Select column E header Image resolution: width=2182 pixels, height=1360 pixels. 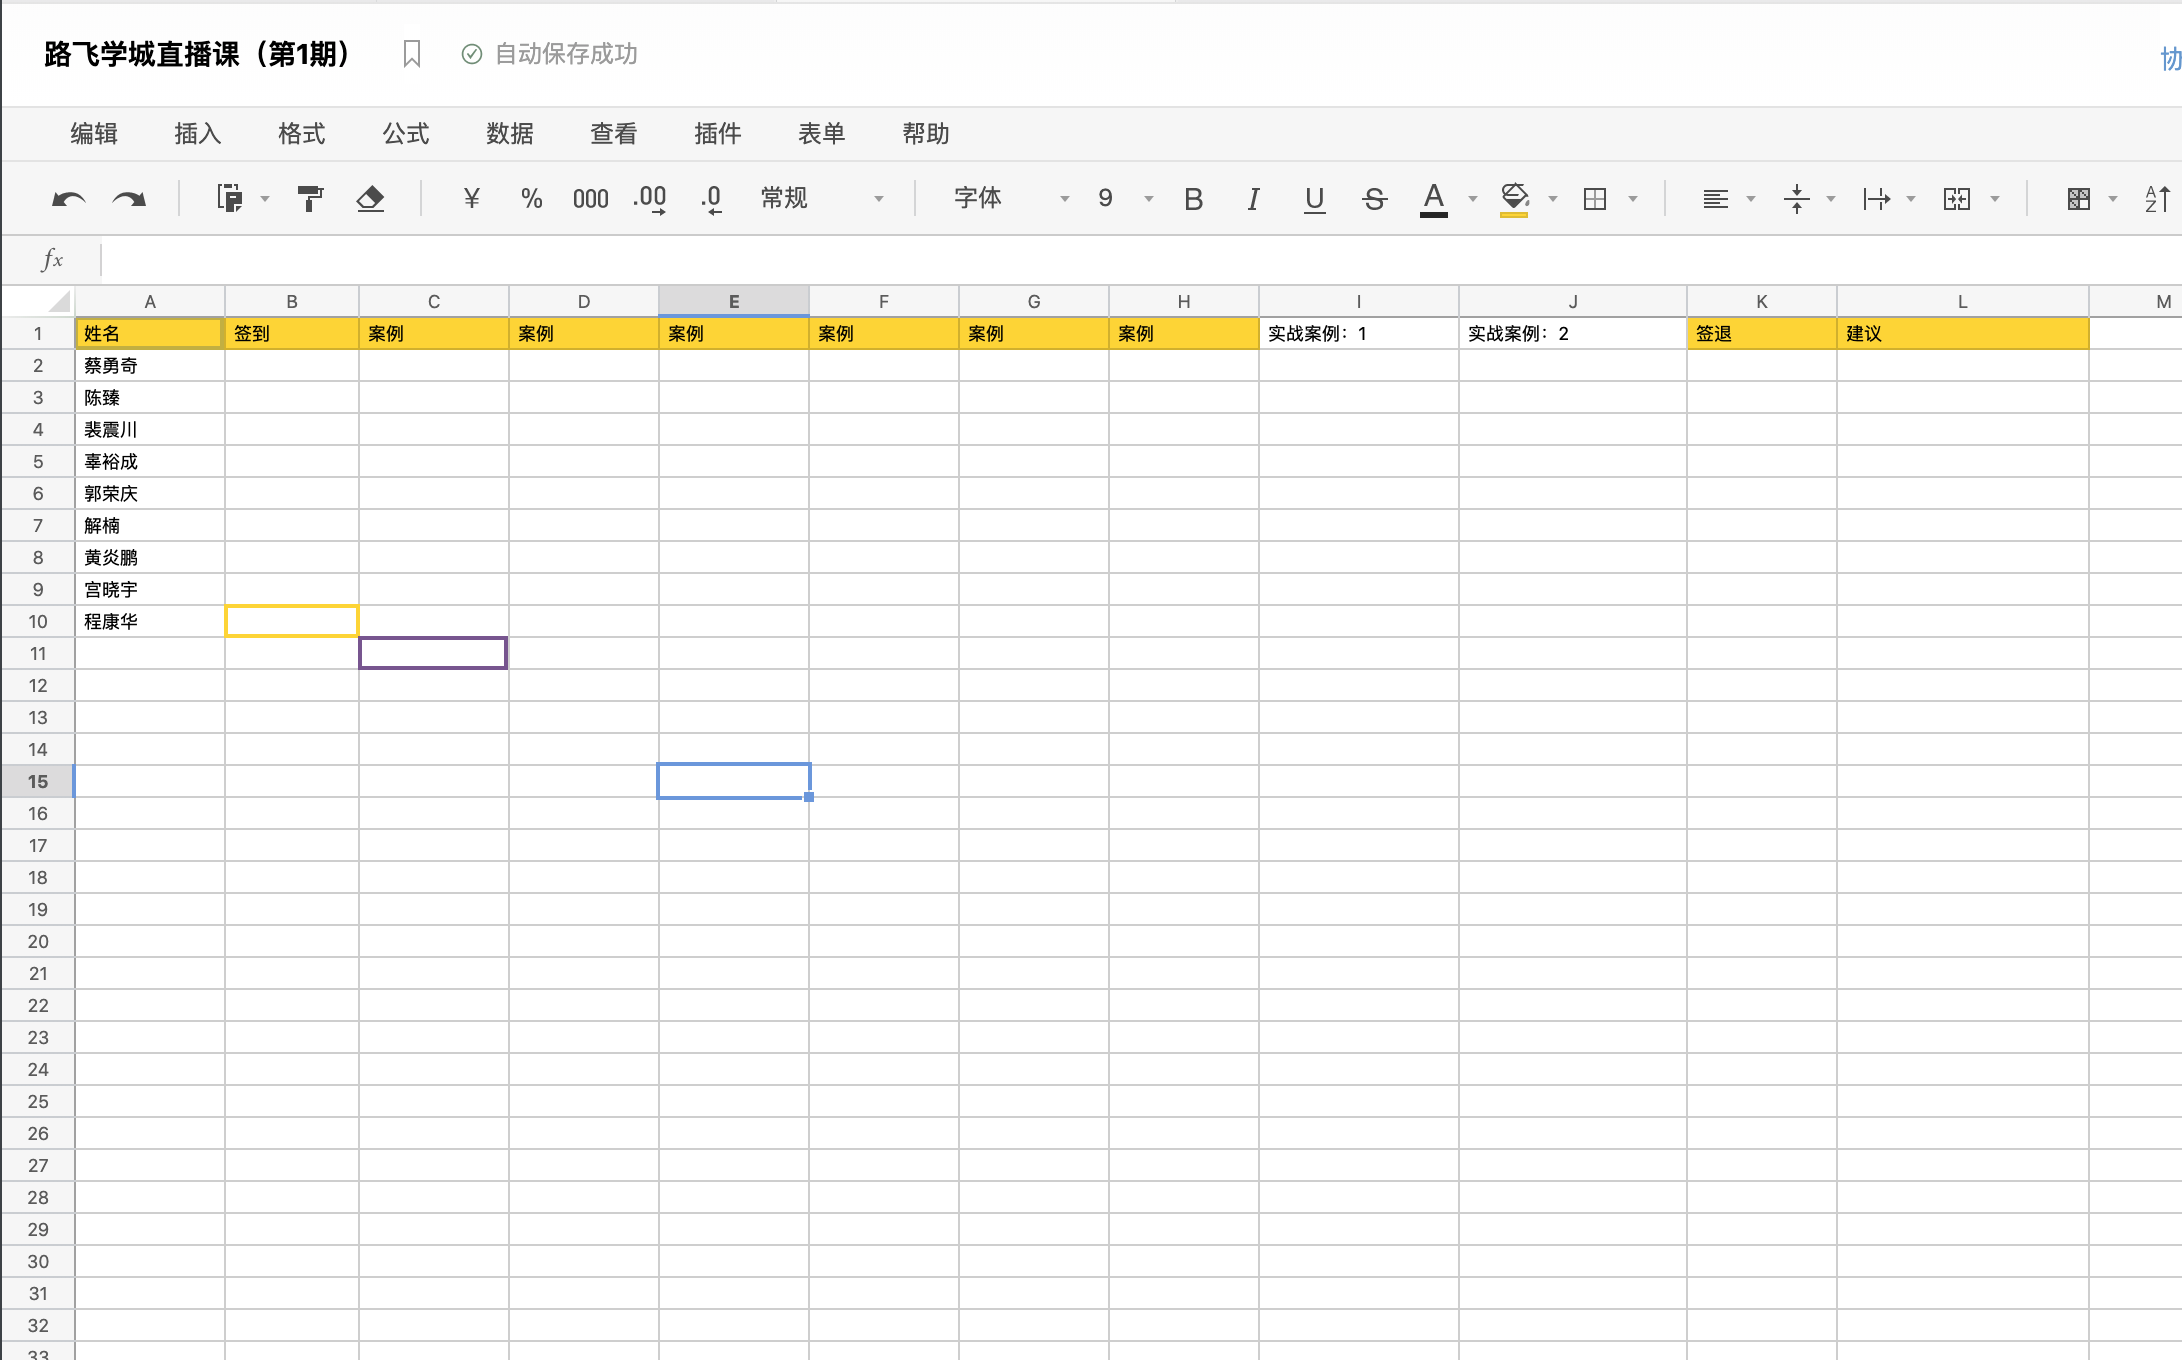(x=734, y=301)
